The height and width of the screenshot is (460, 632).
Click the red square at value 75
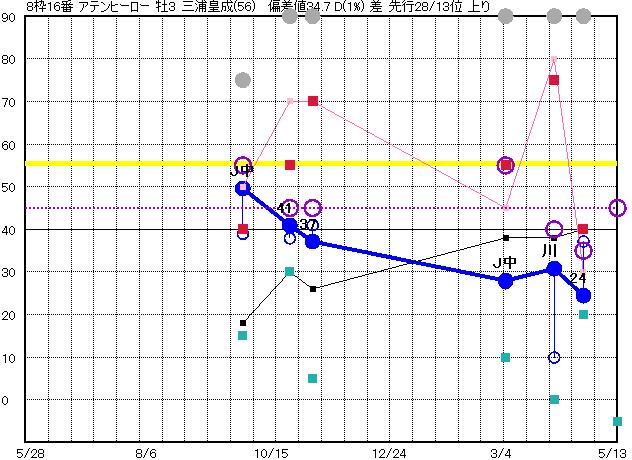[x=554, y=80]
